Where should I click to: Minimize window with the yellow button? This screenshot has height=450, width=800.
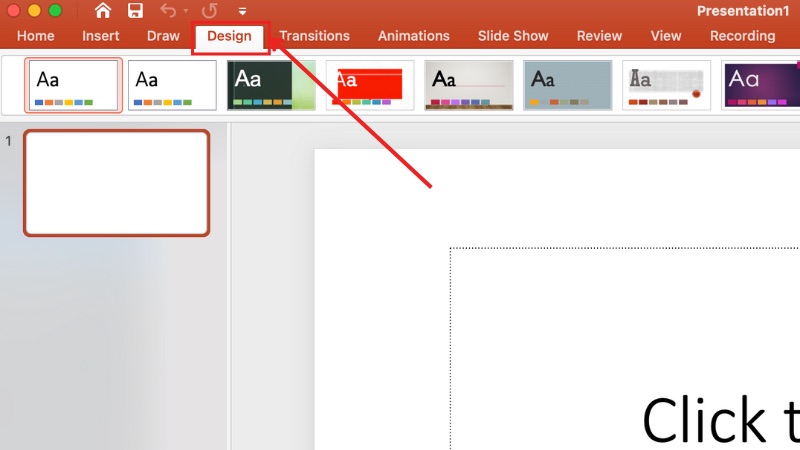[34, 10]
